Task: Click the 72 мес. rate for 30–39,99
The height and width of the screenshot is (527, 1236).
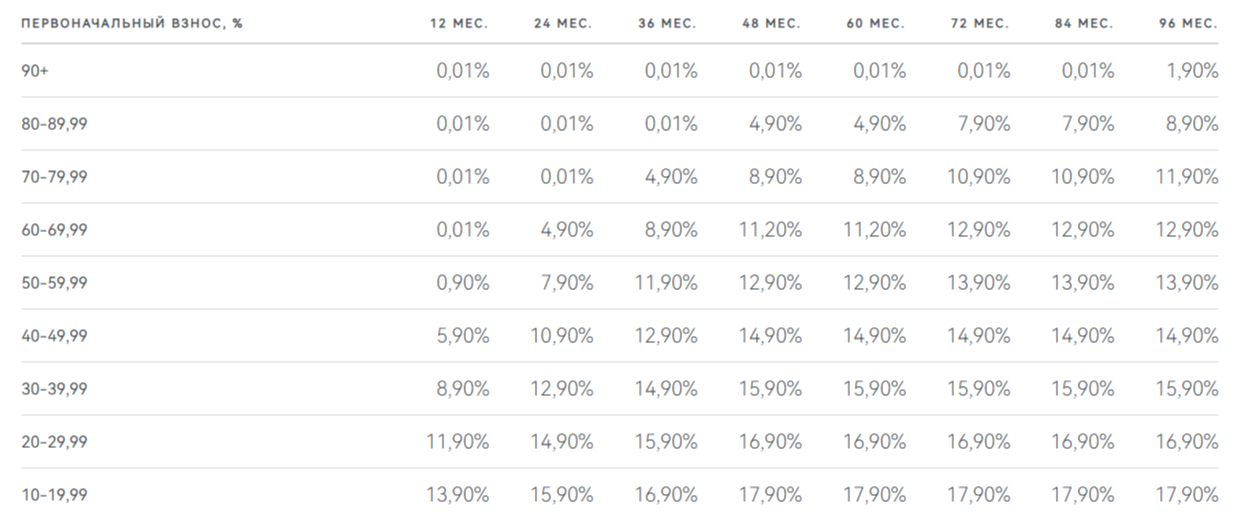Action: tap(979, 389)
